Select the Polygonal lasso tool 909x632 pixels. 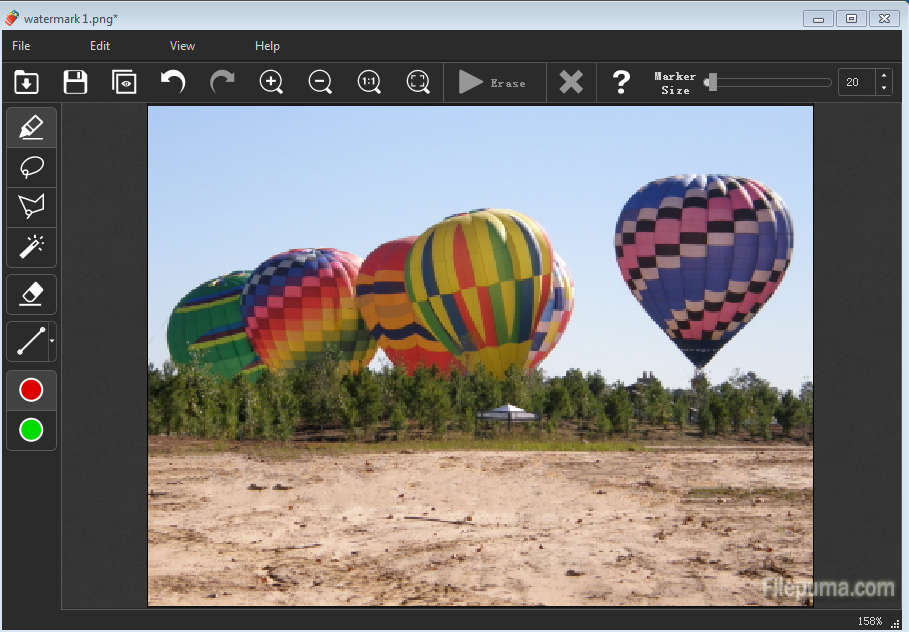tap(31, 206)
